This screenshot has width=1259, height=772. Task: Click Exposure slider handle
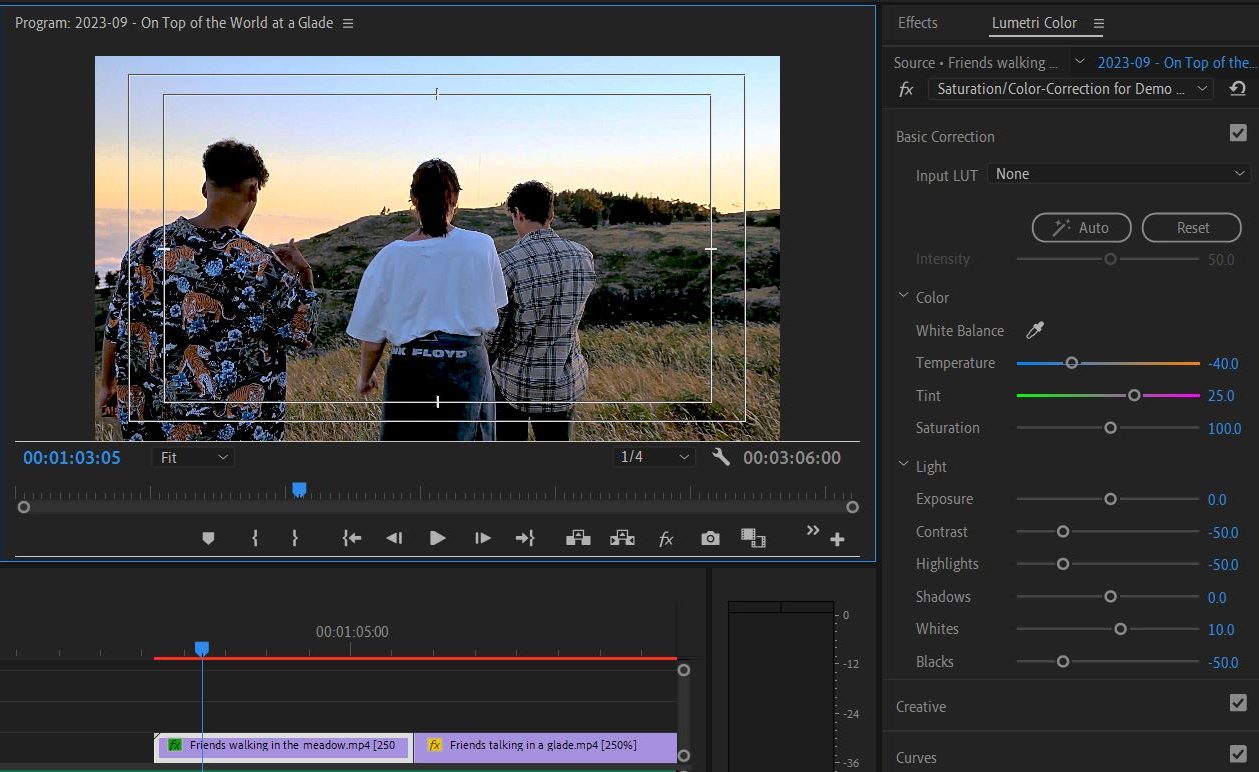[x=1110, y=499]
